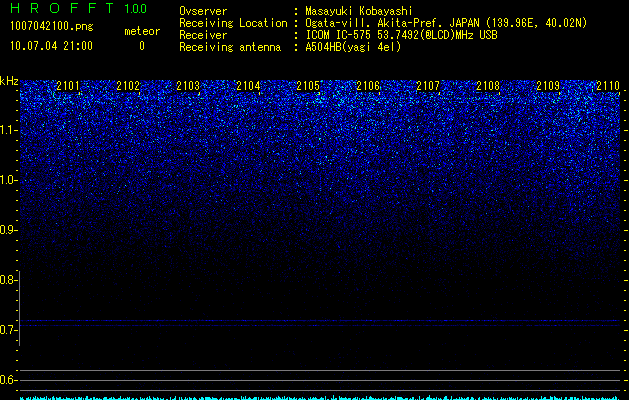Click the meteor count label
The image size is (629, 400).
tap(142, 31)
